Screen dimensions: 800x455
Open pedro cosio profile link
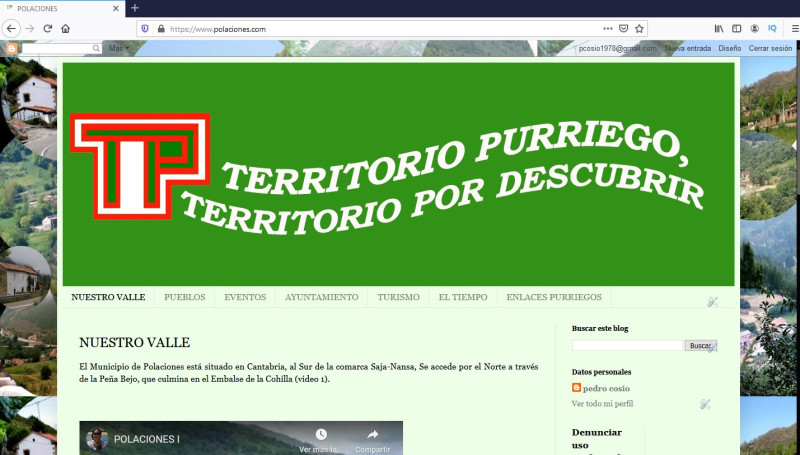(x=606, y=388)
